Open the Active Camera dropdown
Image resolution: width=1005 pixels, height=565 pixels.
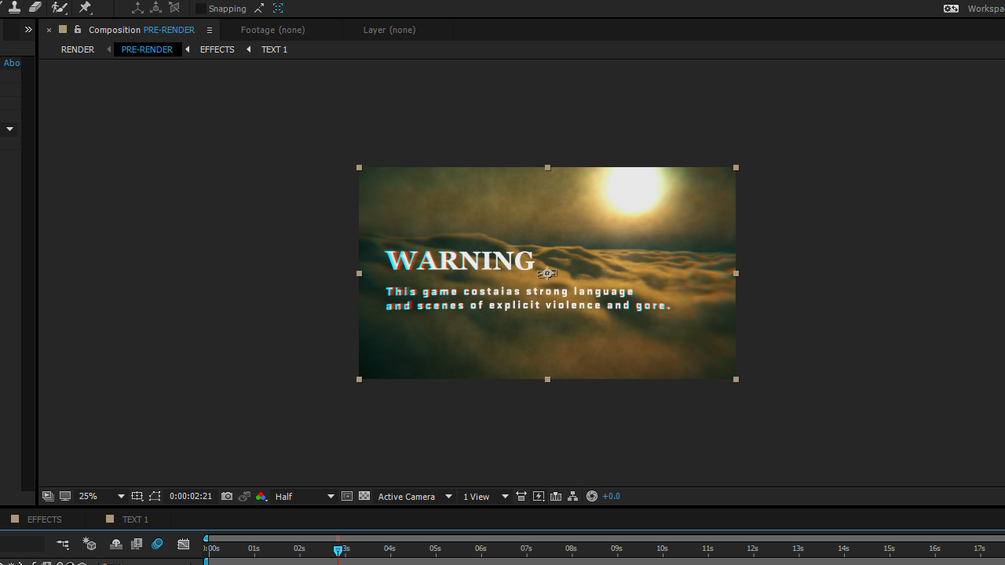click(415, 496)
